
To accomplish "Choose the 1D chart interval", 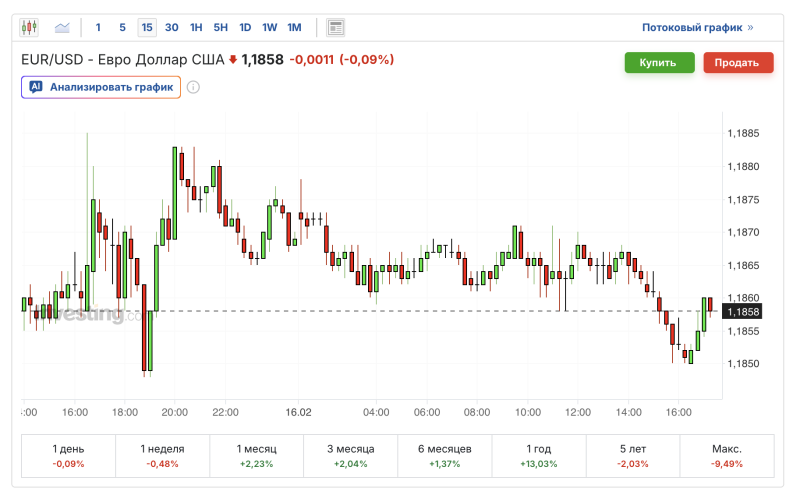I will click(x=245, y=27).
